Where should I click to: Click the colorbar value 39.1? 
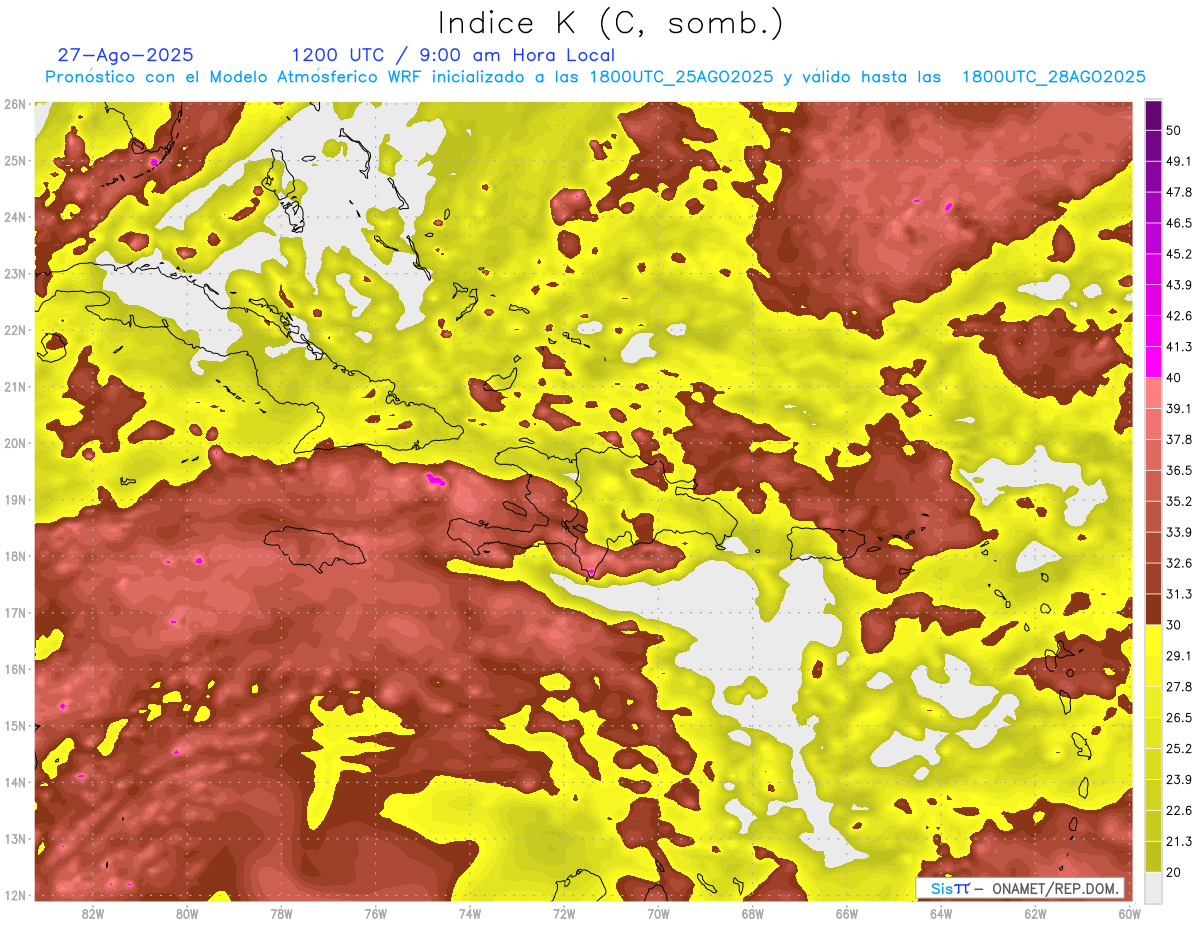(x=1179, y=409)
